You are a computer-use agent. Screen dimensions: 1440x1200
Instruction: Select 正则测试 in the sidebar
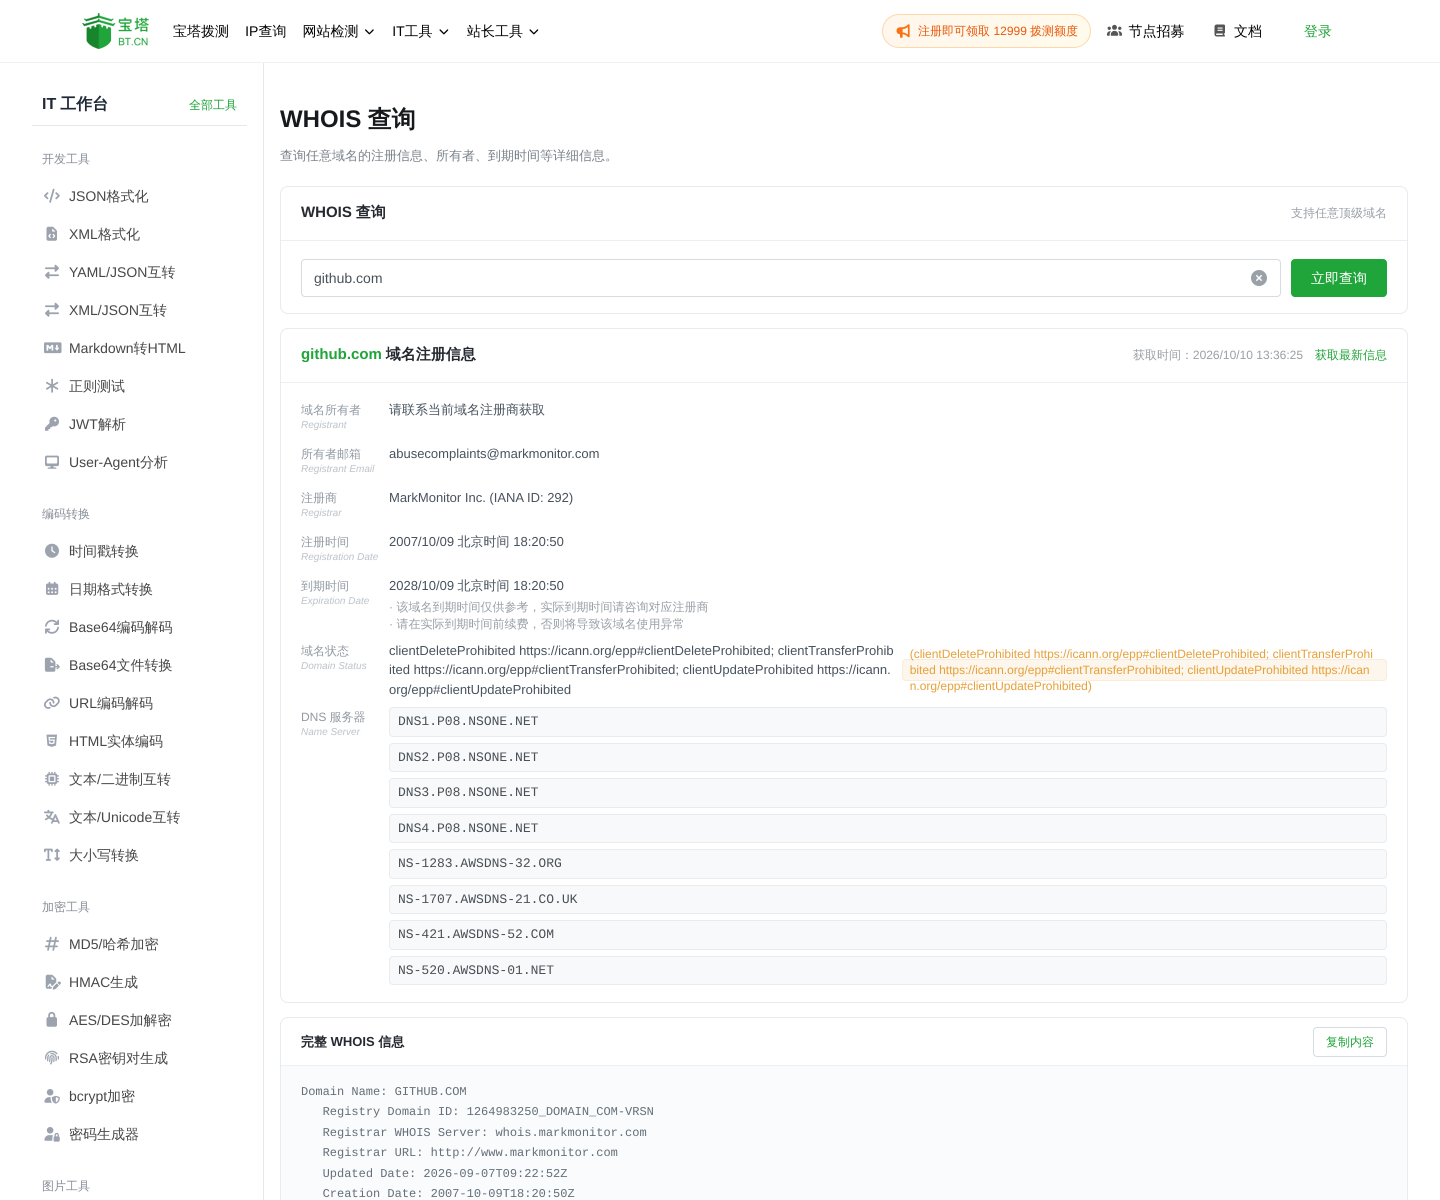click(x=140, y=386)
